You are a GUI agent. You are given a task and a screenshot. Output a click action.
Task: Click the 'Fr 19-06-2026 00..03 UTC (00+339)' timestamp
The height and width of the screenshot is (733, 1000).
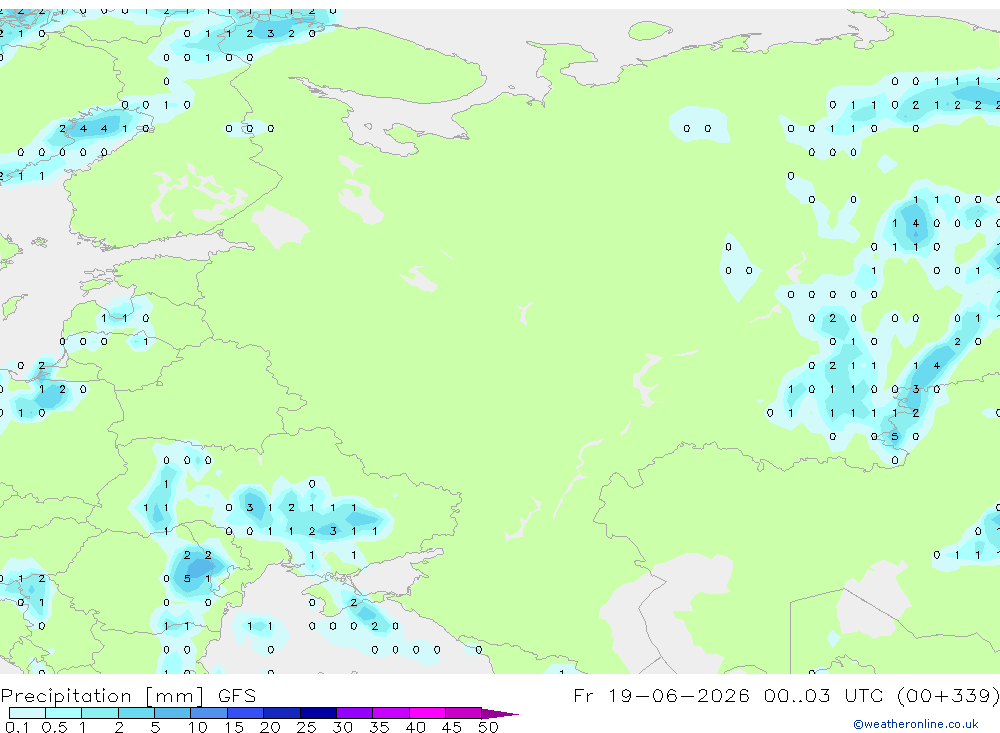[786, 695]
